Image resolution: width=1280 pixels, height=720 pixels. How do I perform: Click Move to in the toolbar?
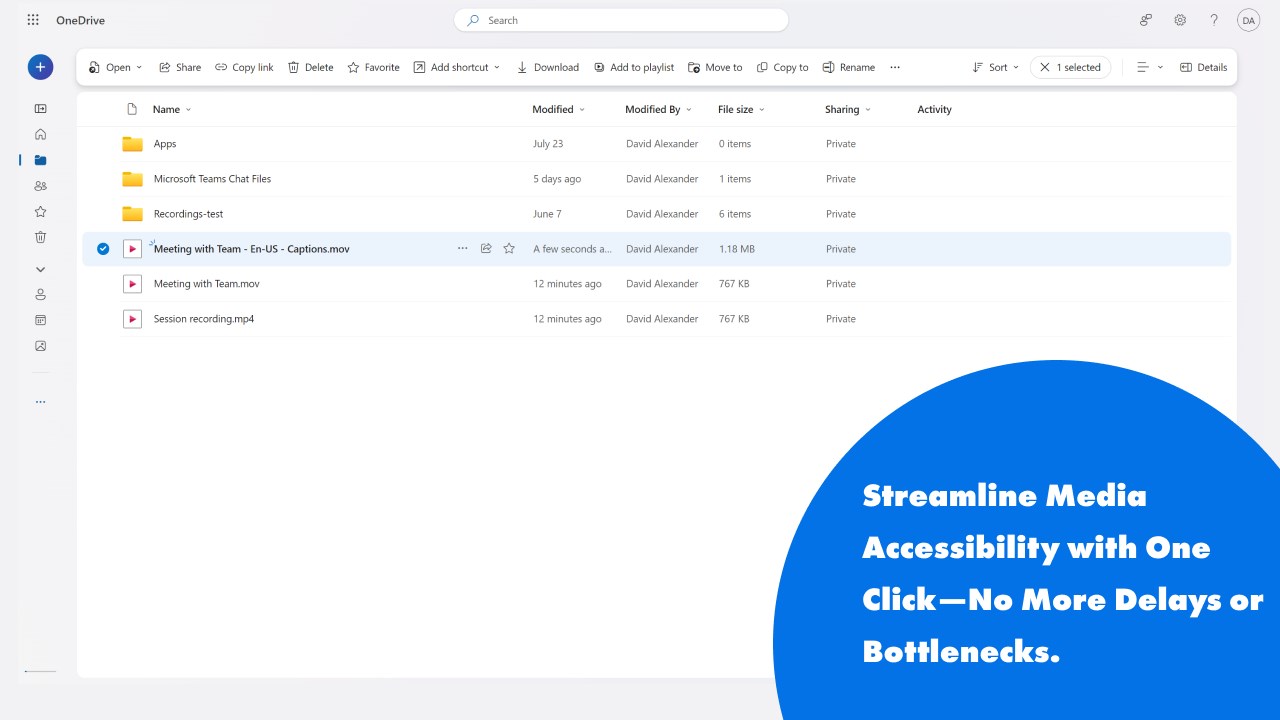coord(715,67)
